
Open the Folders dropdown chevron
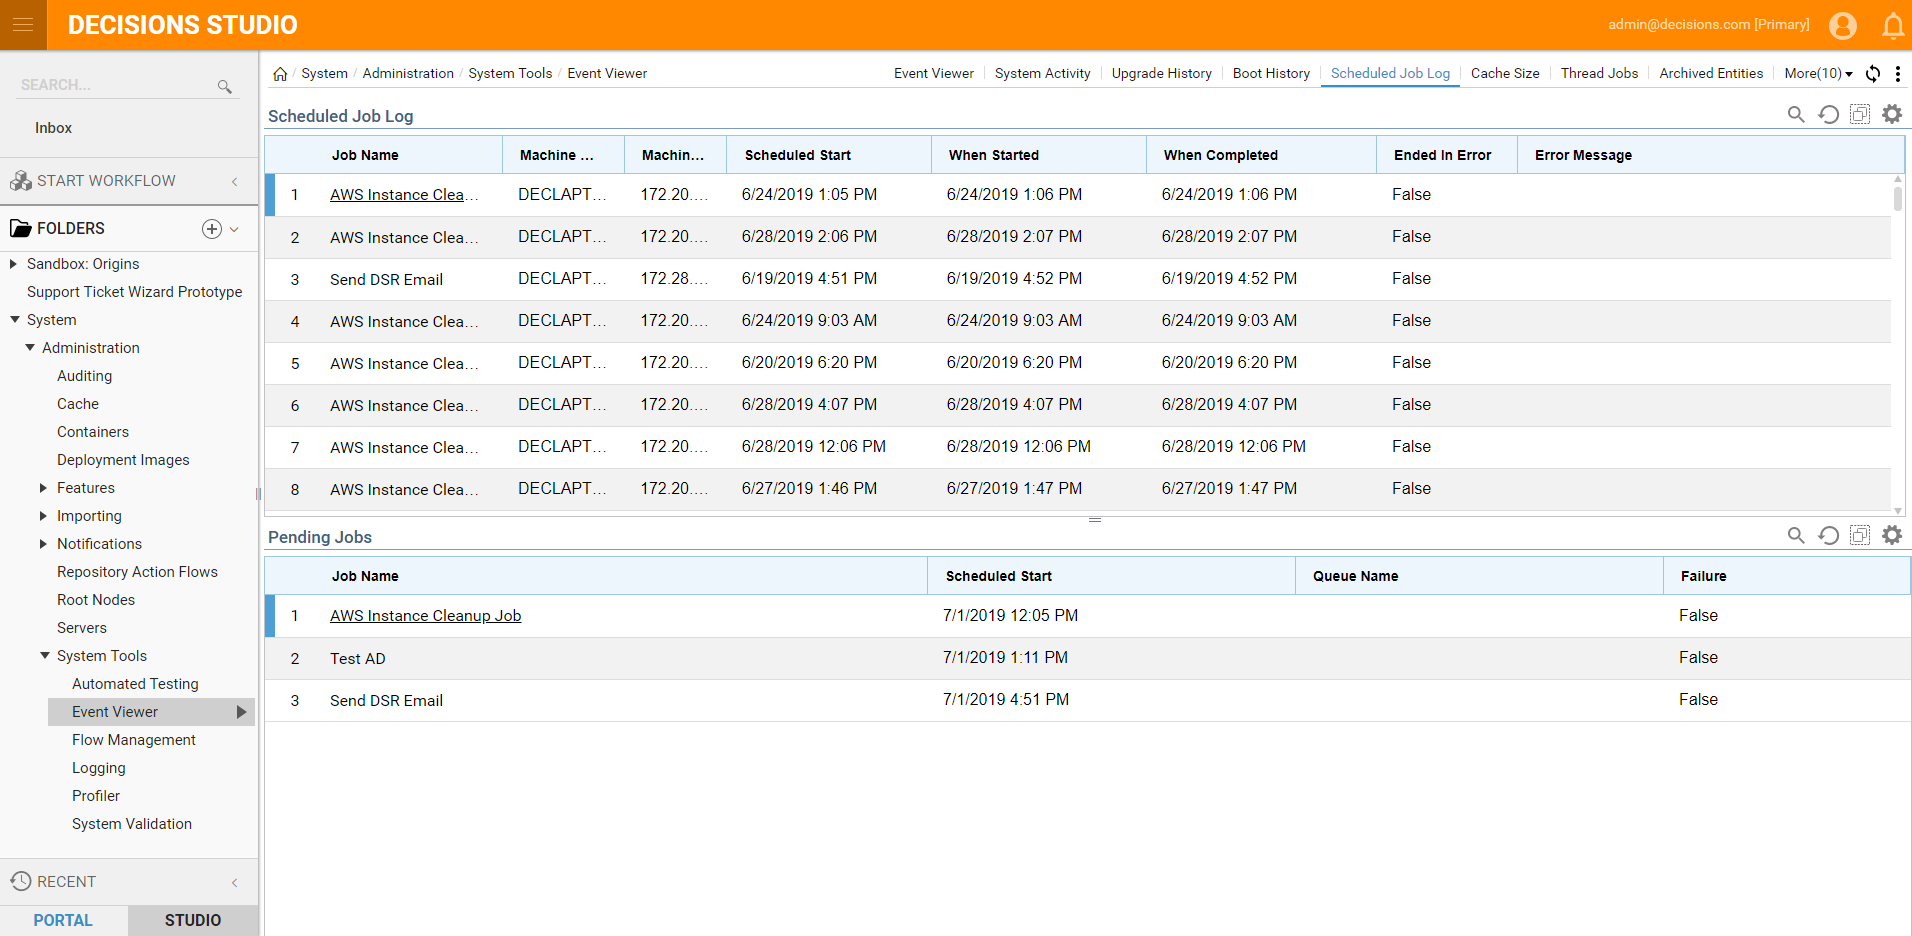(234, 229)
